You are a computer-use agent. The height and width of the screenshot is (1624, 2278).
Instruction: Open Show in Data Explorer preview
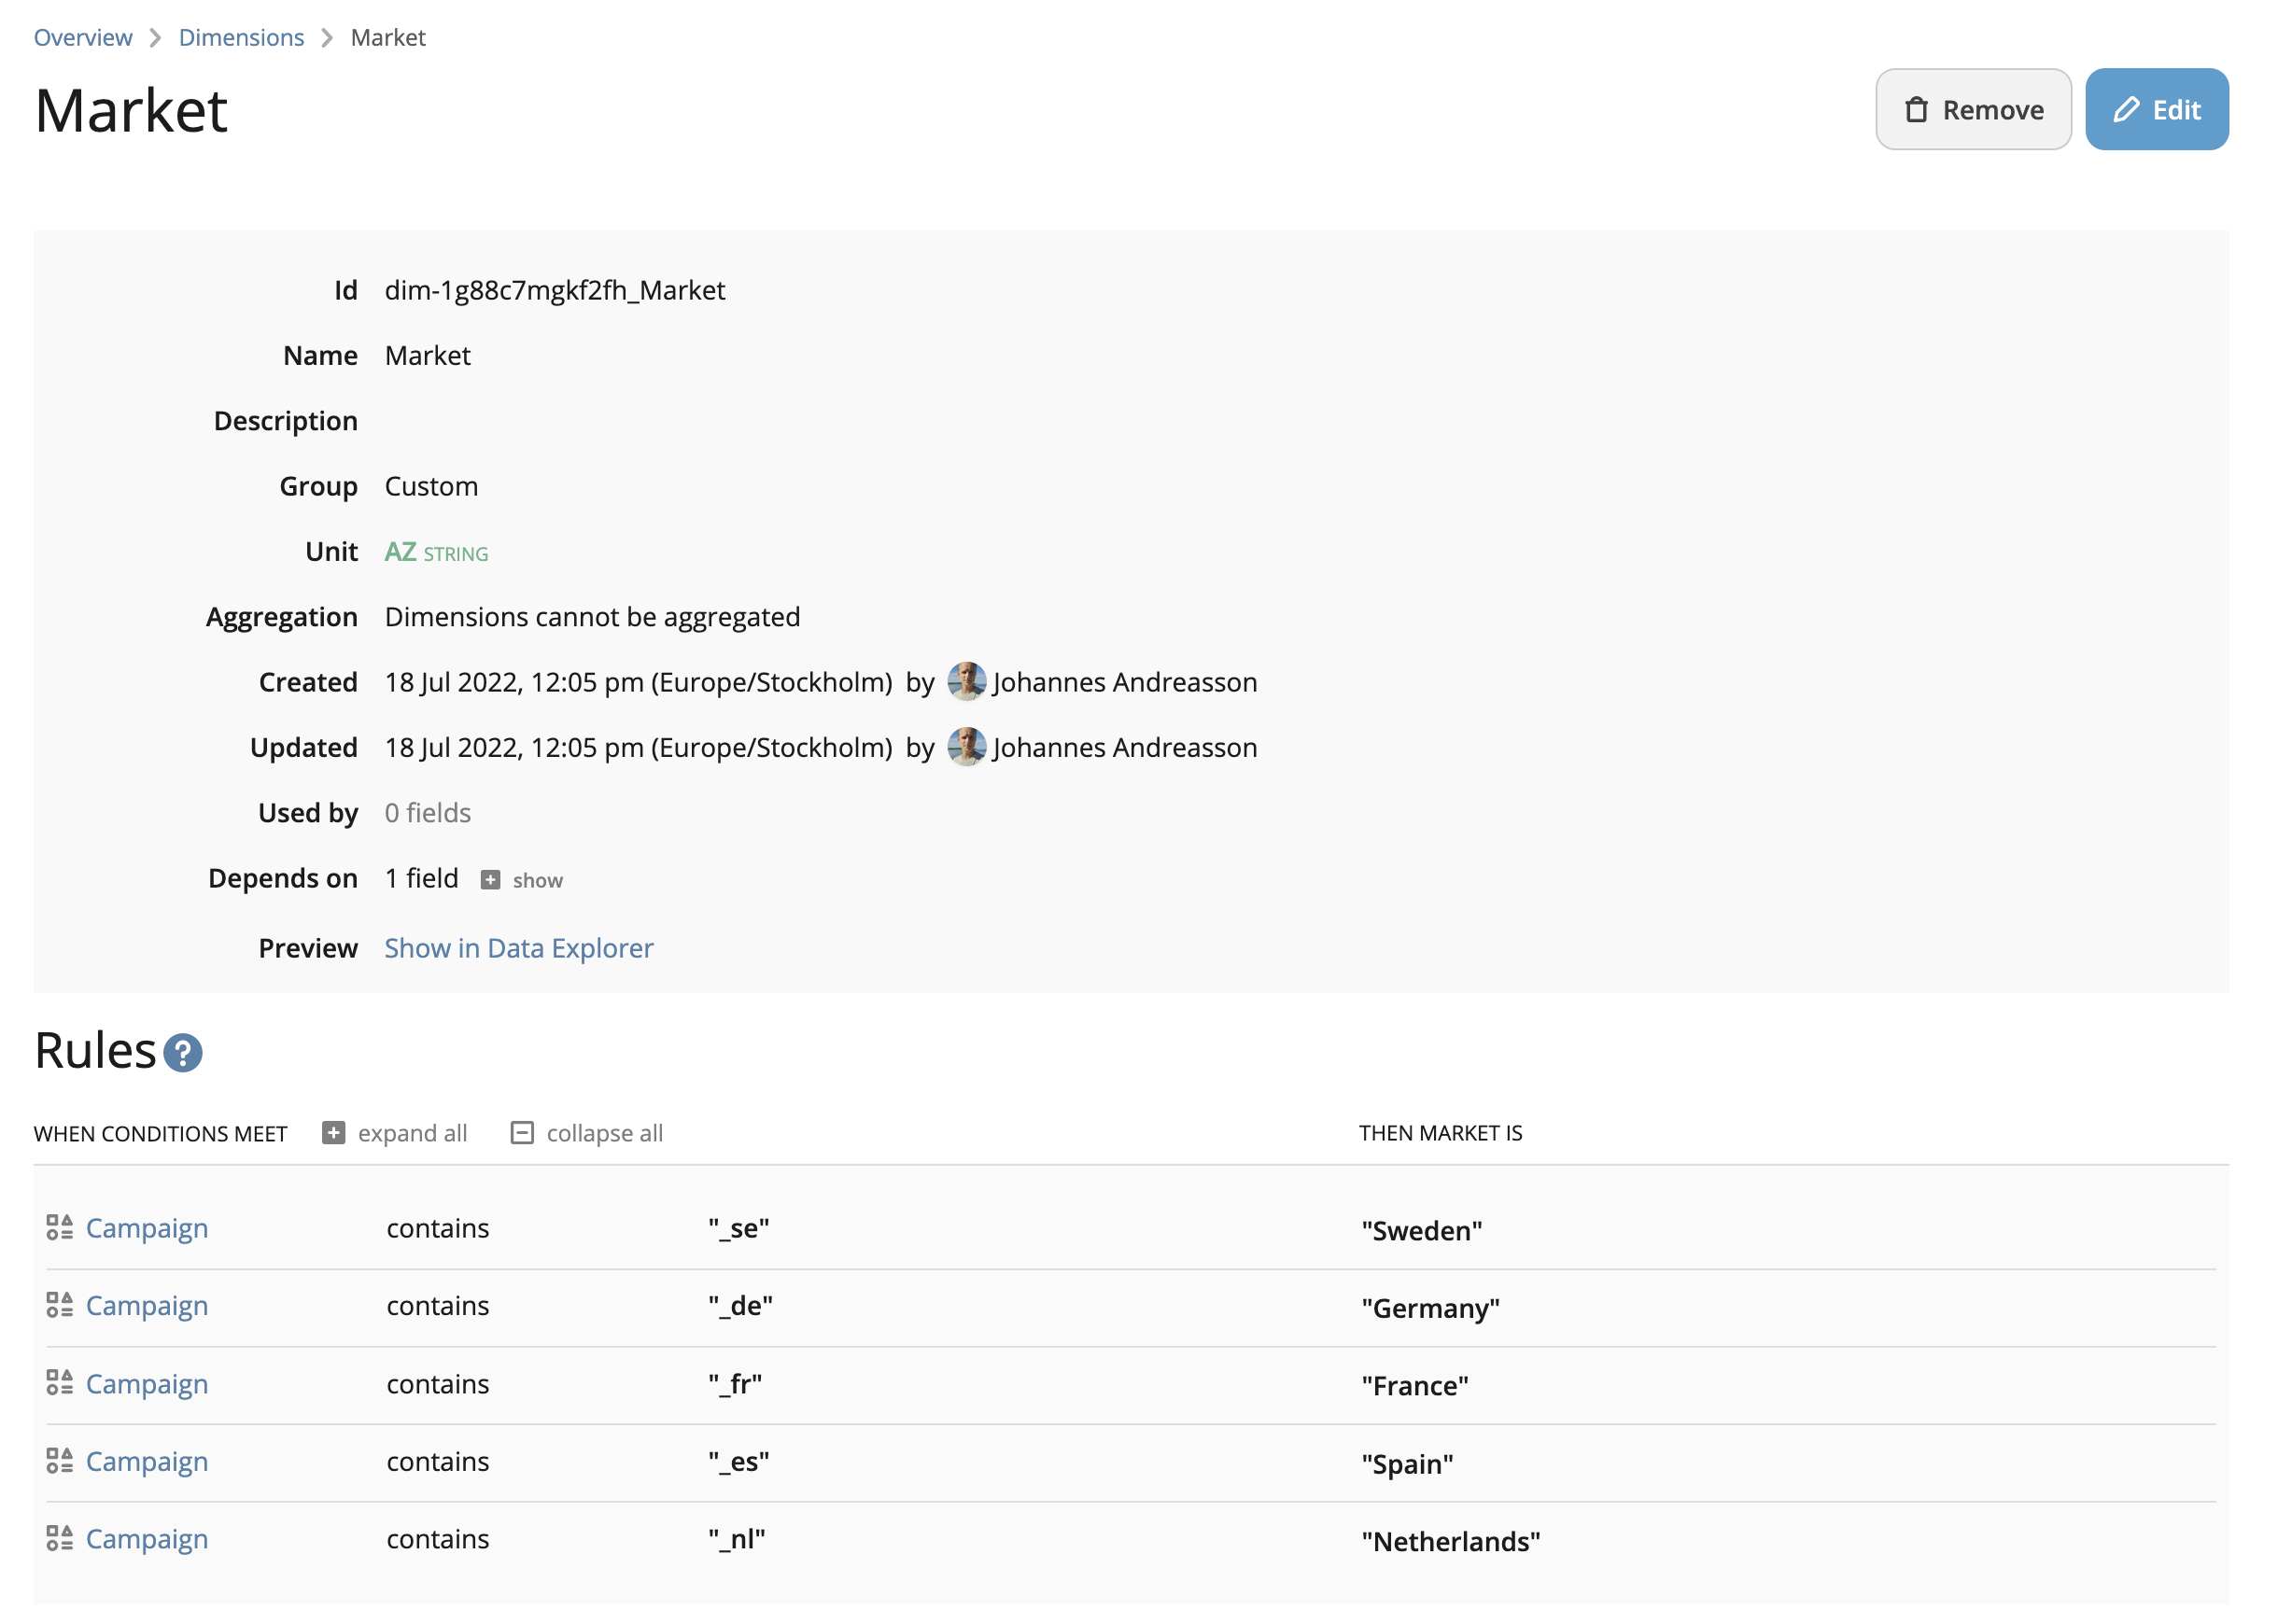(x=518, y=945)
